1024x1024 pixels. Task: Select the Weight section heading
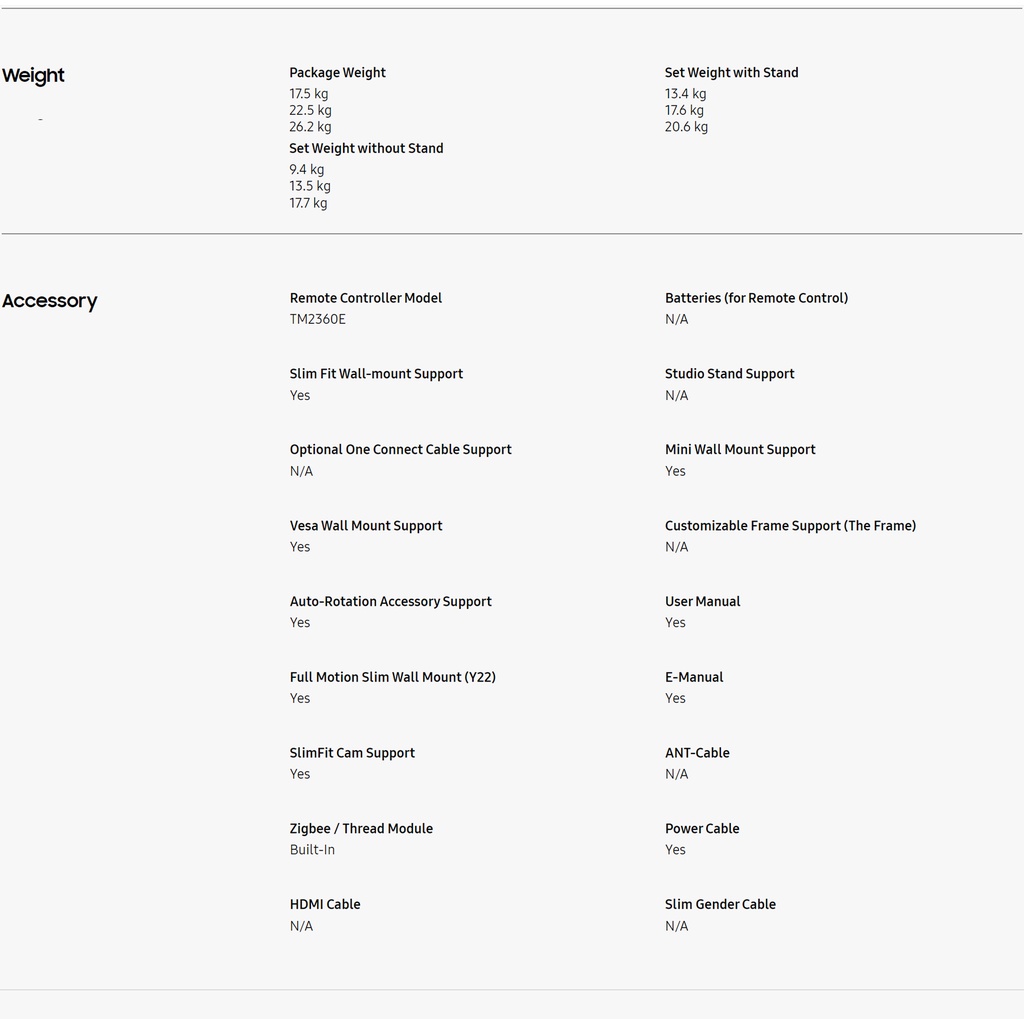pos(33,76)
